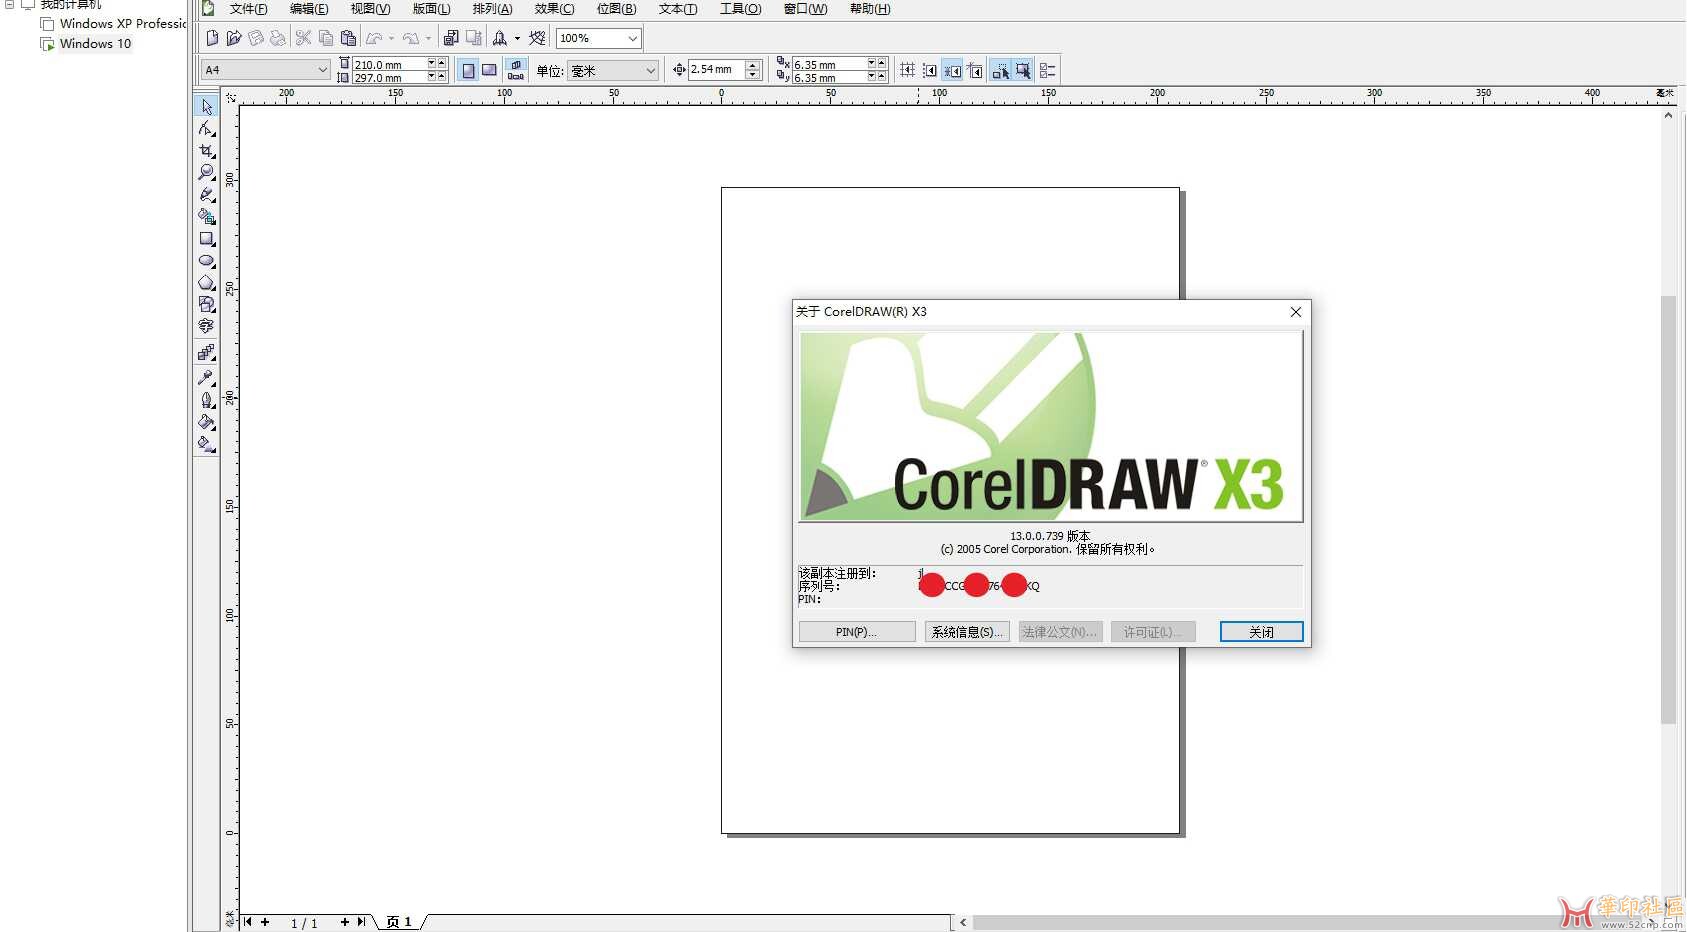Select the Smart Fill tool
This screenshot has height=932, width=1687.
[207, 216]
